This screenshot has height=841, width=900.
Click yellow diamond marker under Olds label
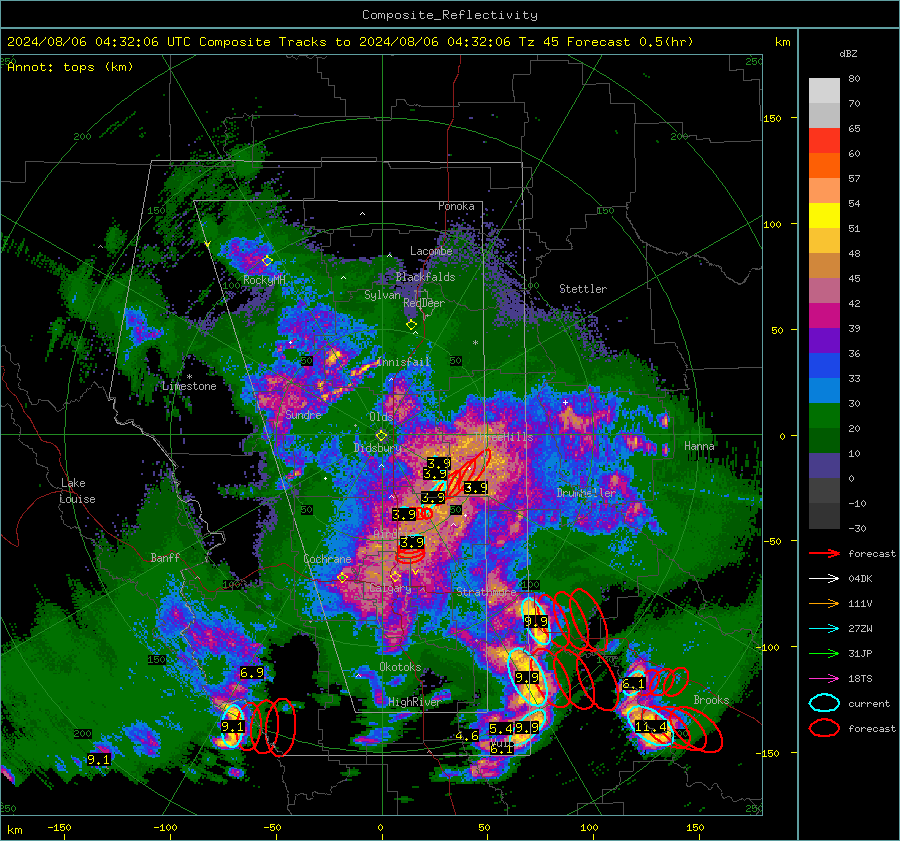pos(381,436)
